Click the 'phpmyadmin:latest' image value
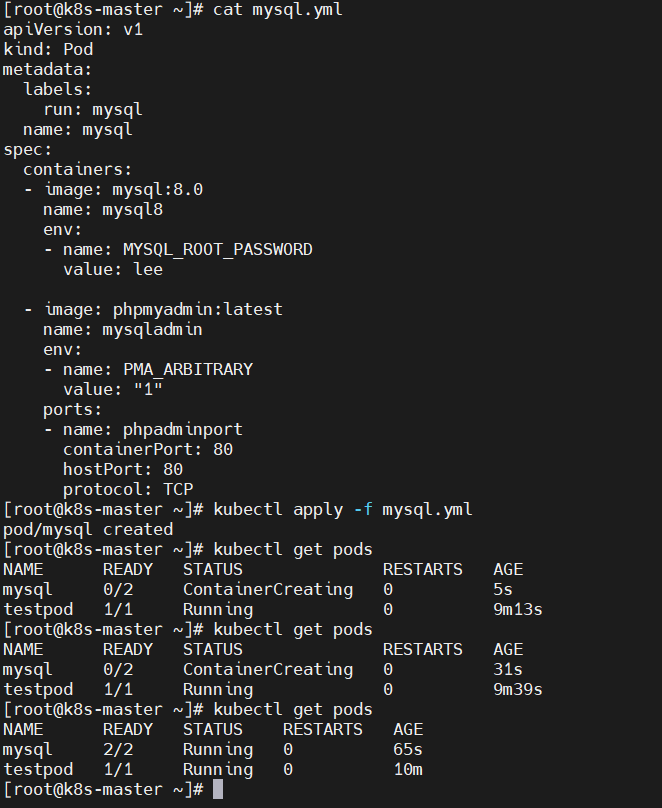The width and height of the screenshot is (662, 808). coord(197,310)
